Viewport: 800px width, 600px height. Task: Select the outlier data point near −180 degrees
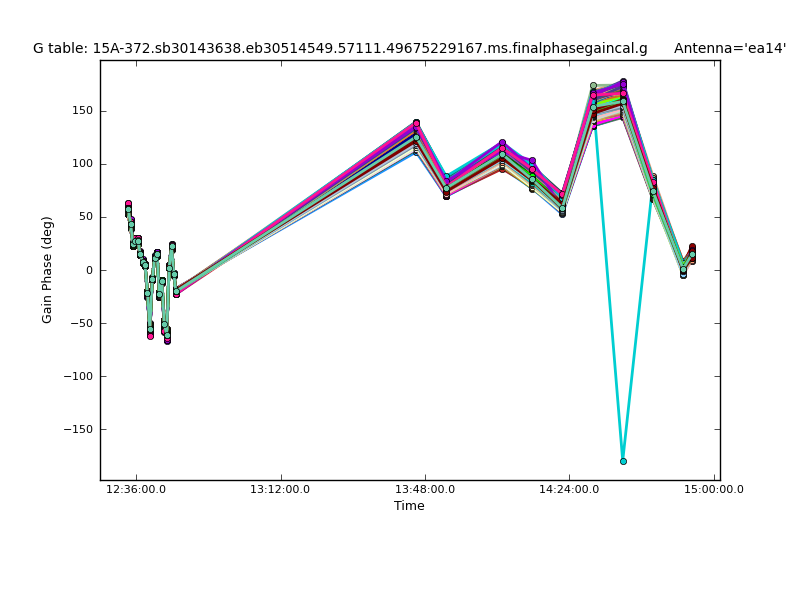[x=623, y=461]
